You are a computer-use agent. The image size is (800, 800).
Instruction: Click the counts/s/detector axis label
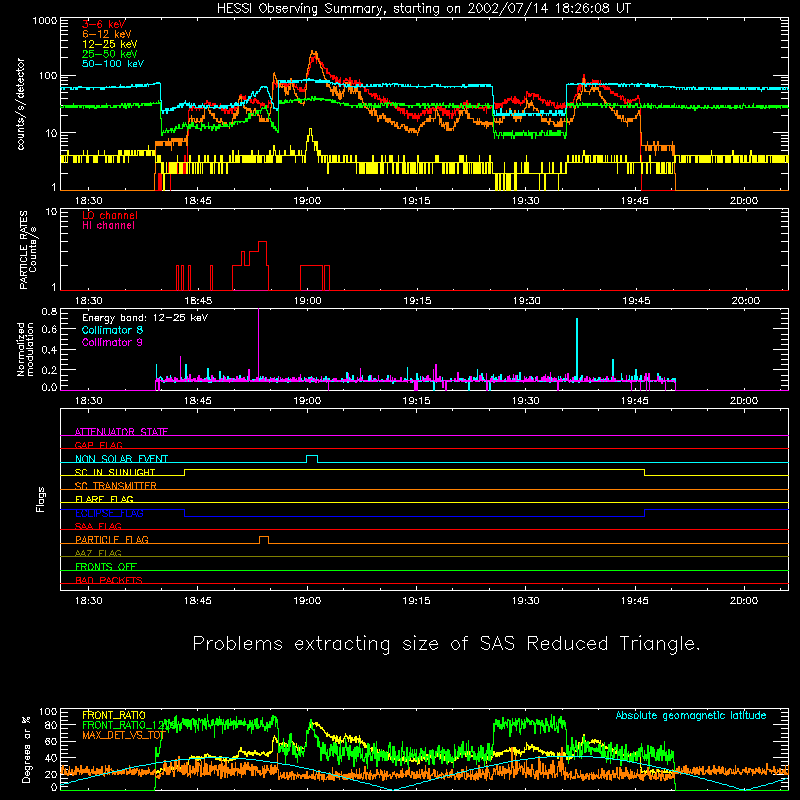point(21,104)
